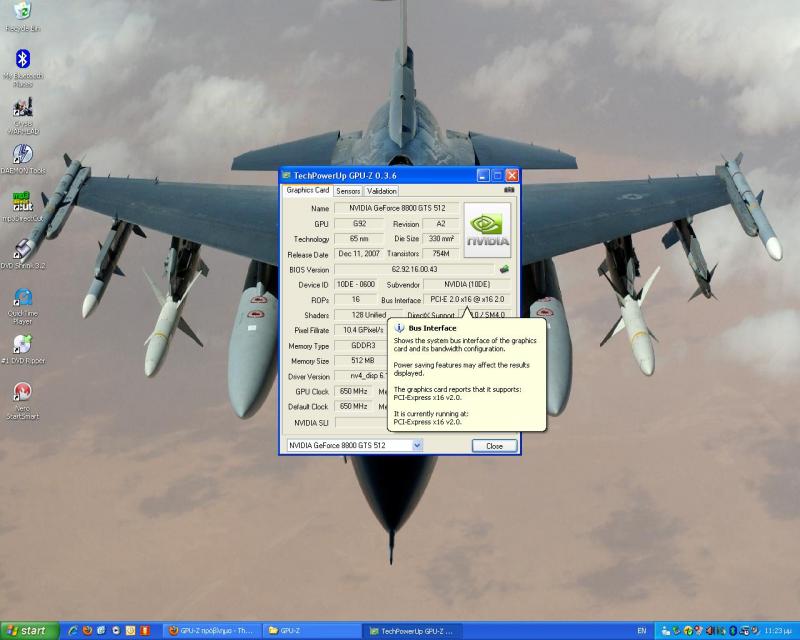Select the Crysis Warhead desktop shortcut

point(22,116)
